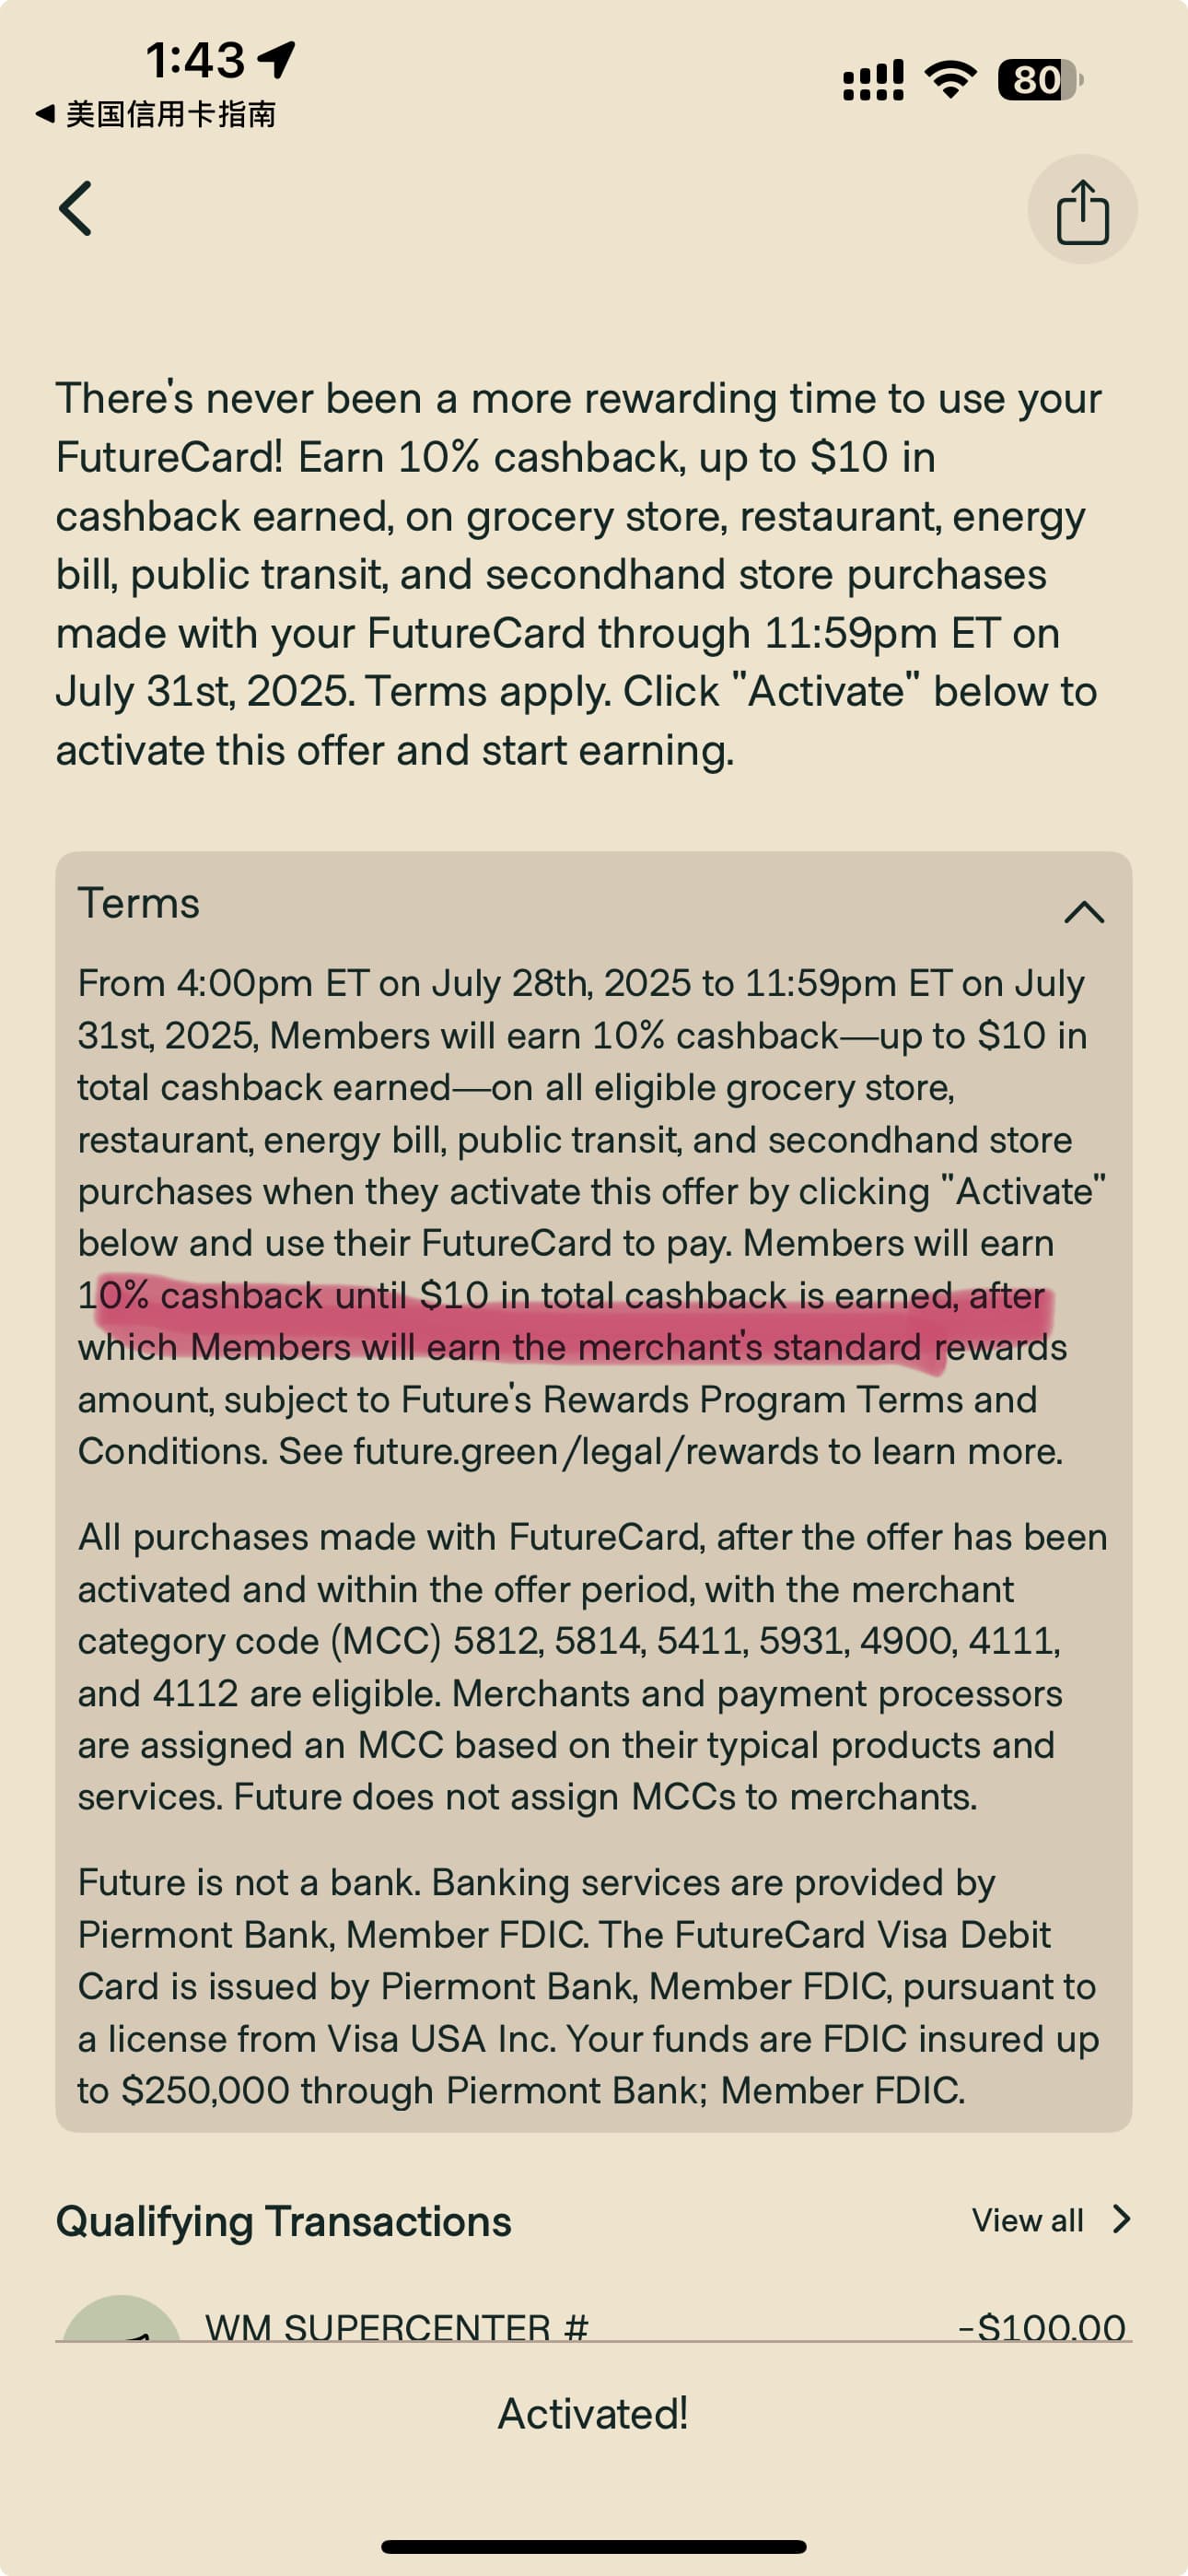Tap the home indicator bar
This screenshot has width=1188, height=2576.
pos(594,2546)
